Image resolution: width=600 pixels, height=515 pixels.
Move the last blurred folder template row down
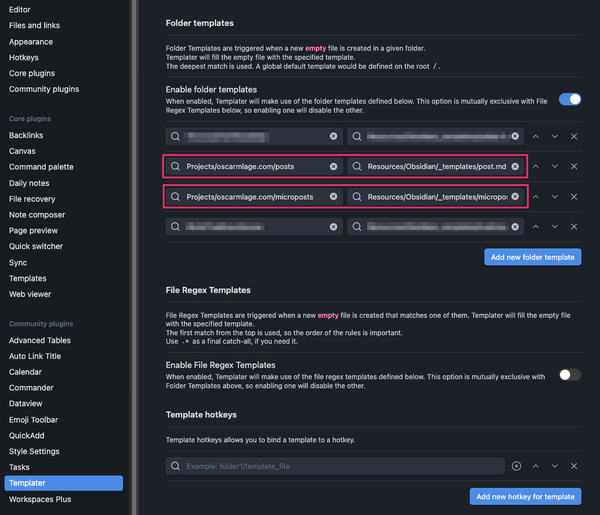point(555,227)
